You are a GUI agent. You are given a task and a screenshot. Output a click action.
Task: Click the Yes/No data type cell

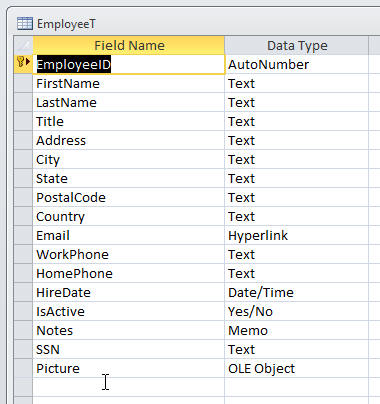(297, 311)
